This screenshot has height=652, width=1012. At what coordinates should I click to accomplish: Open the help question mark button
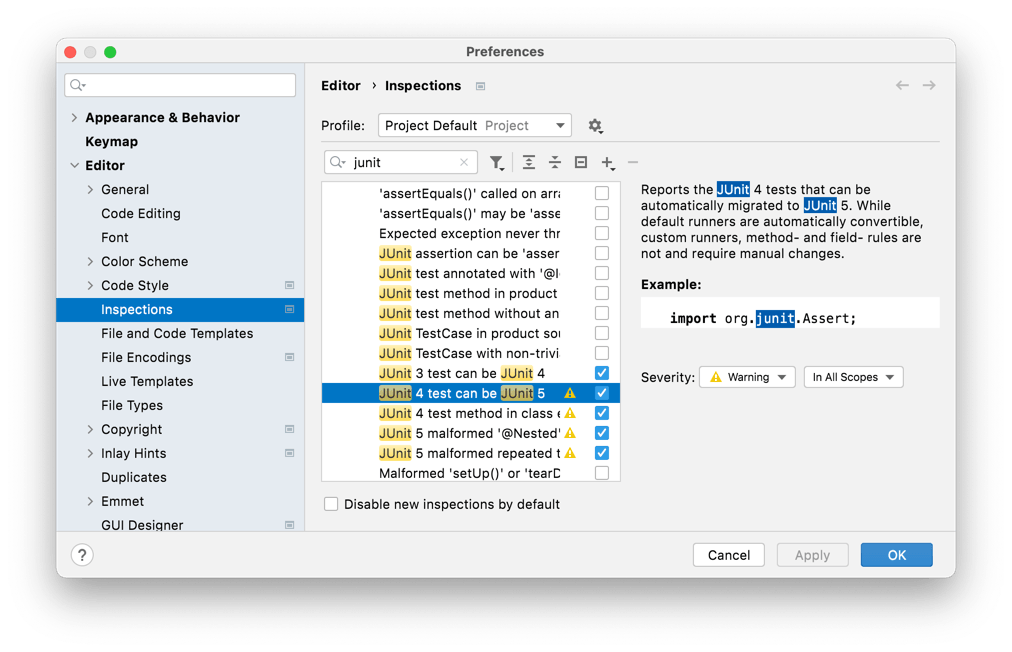[x=82, y=555]
